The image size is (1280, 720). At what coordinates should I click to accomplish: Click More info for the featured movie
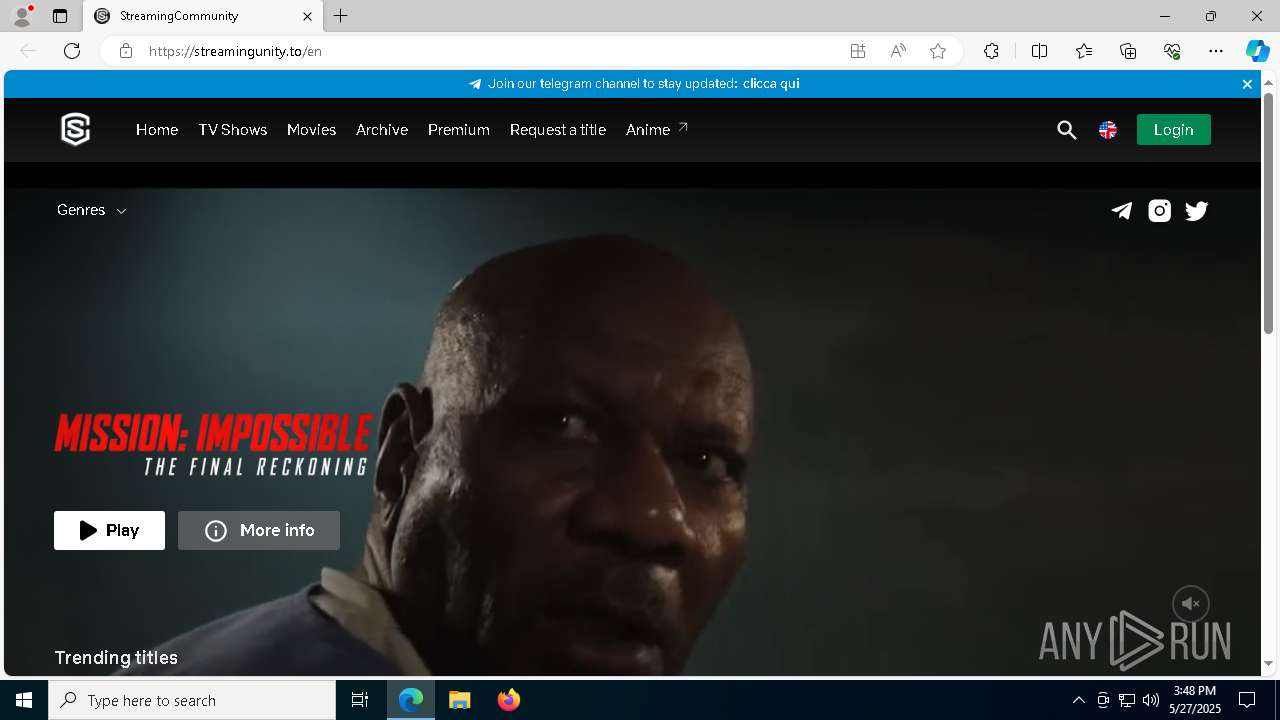(259, 531)
